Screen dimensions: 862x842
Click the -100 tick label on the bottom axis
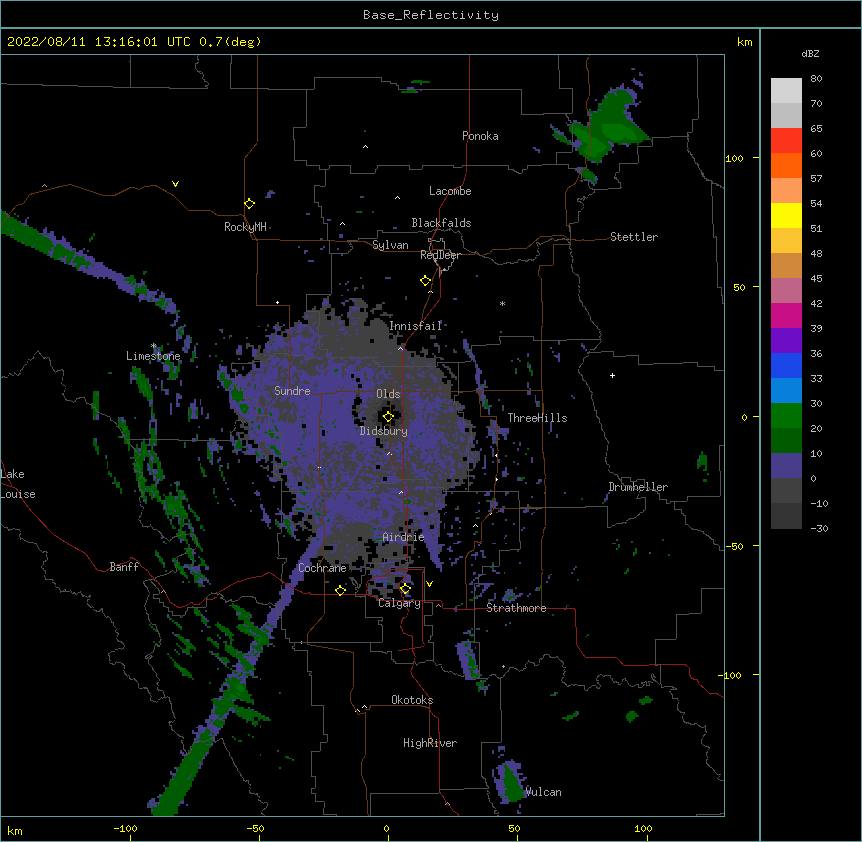pos(126,828)
